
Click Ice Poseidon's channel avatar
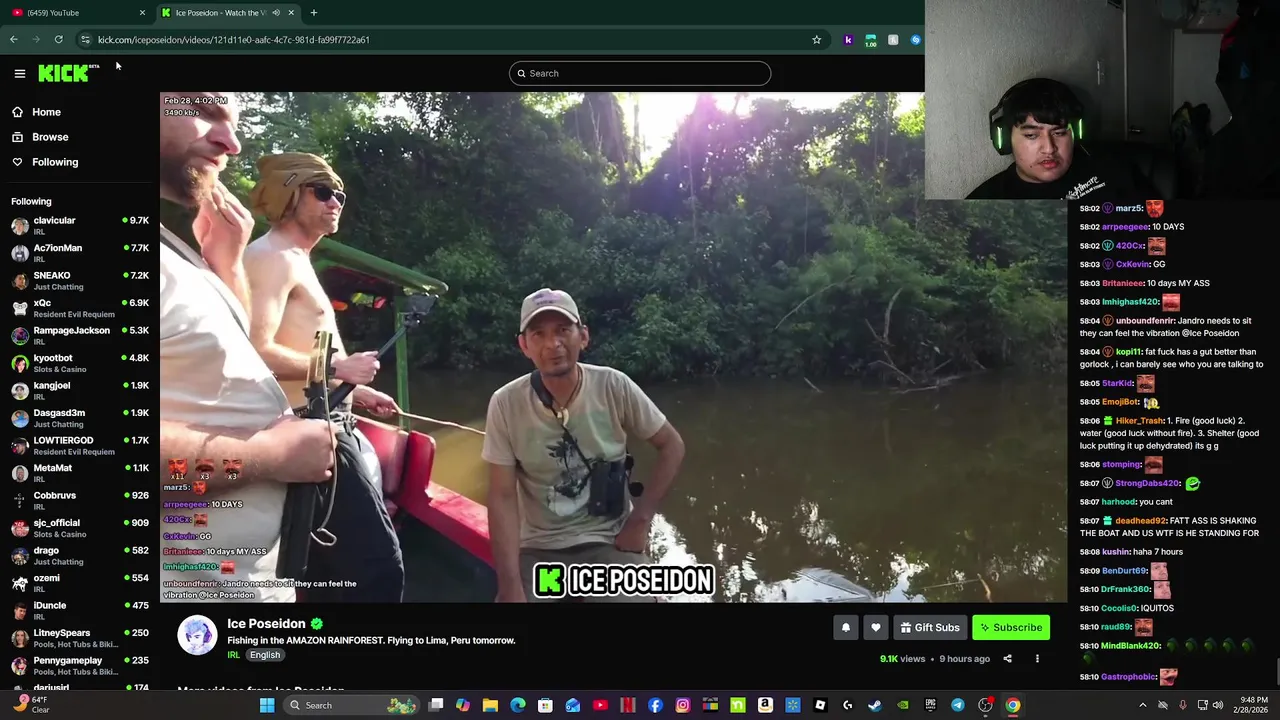coord(197,635)
